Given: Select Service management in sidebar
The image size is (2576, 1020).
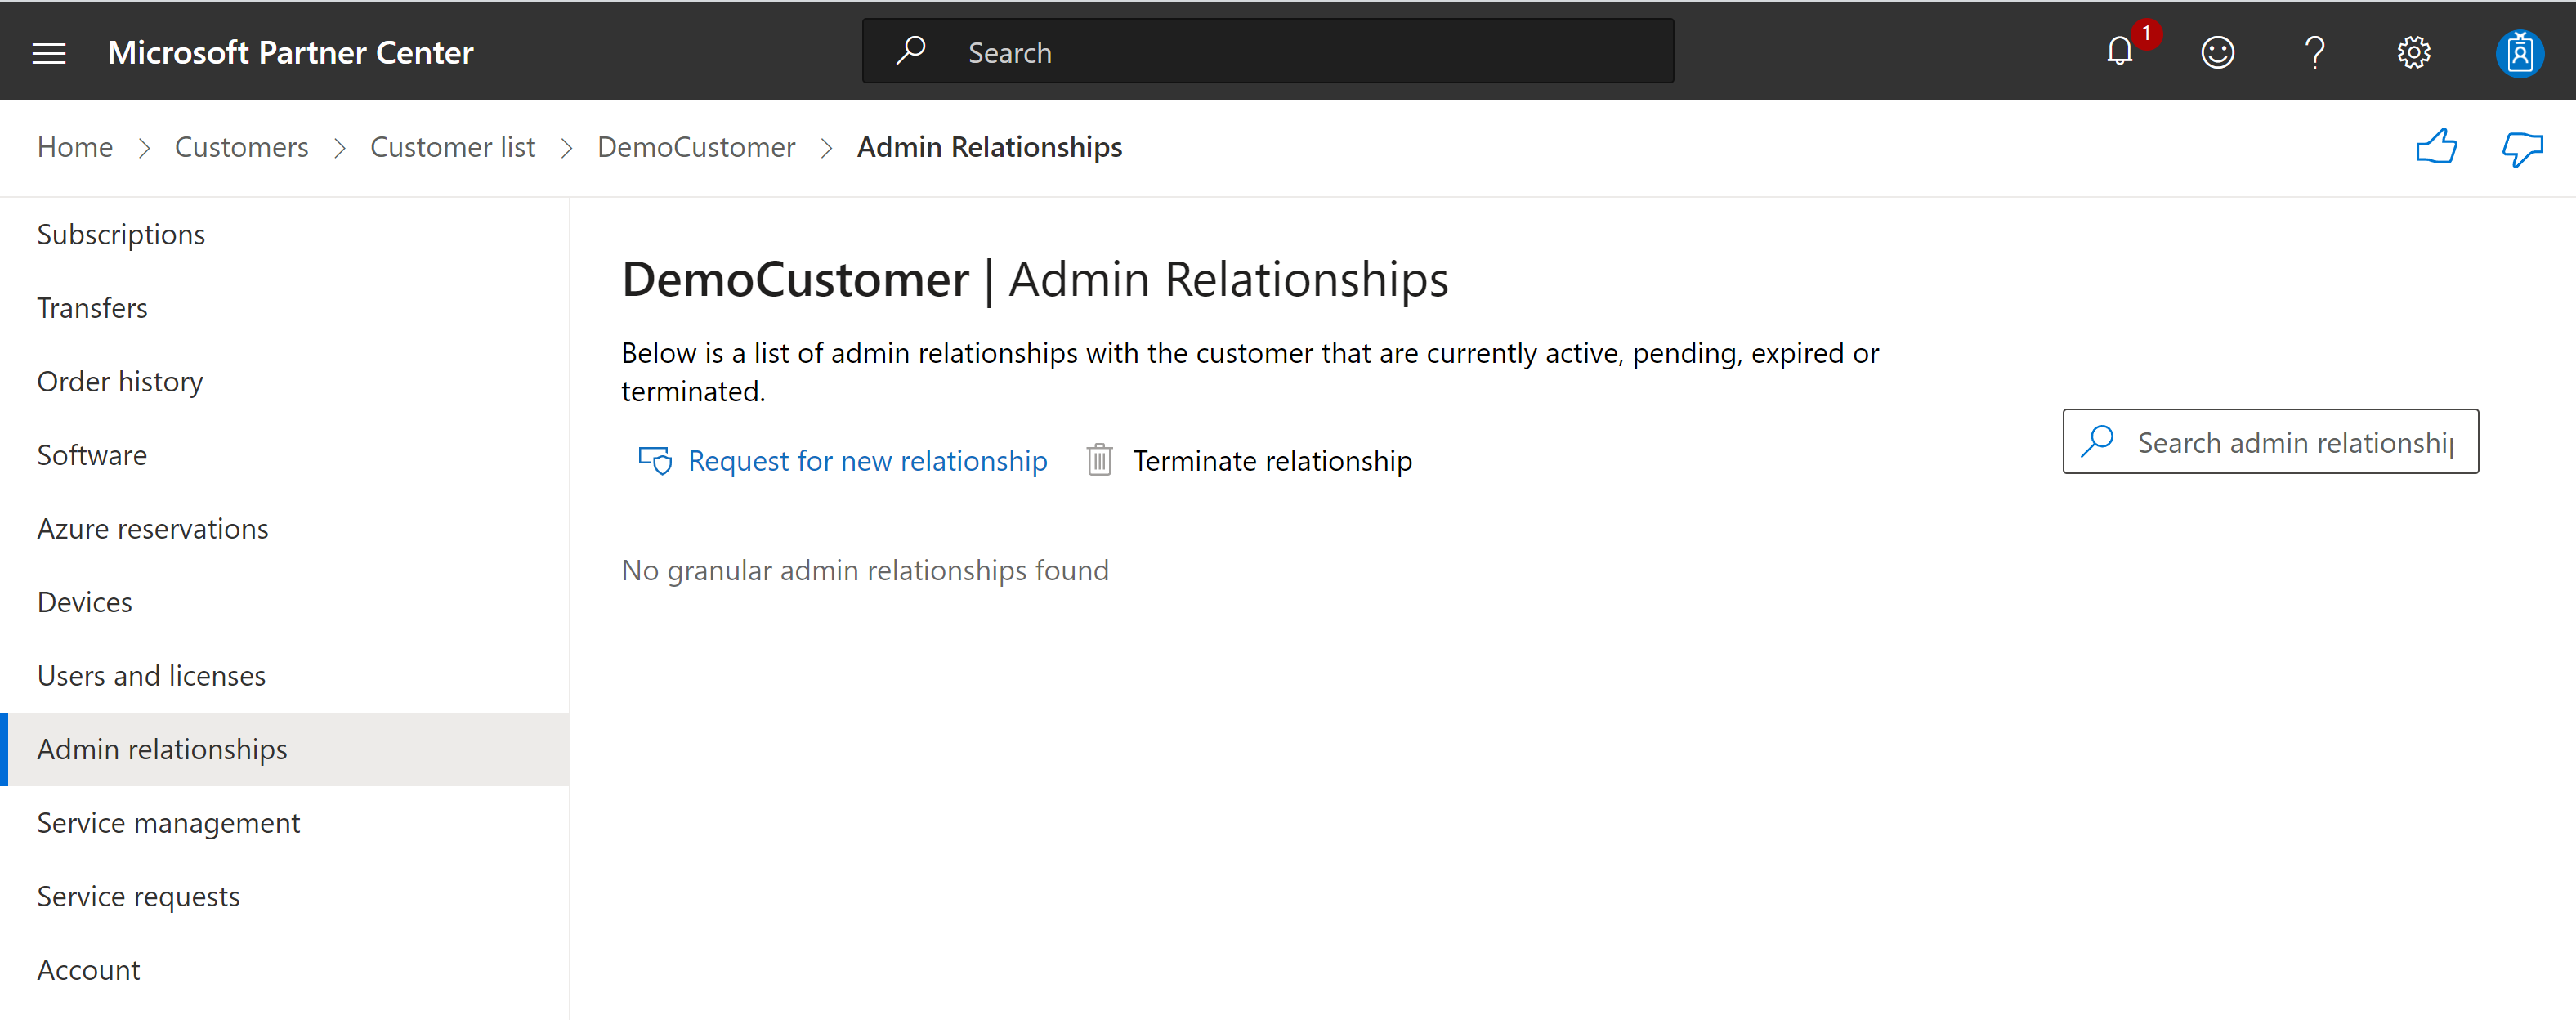Looking at the screenshot, I should pyautogui.click(x=168, y=823).
